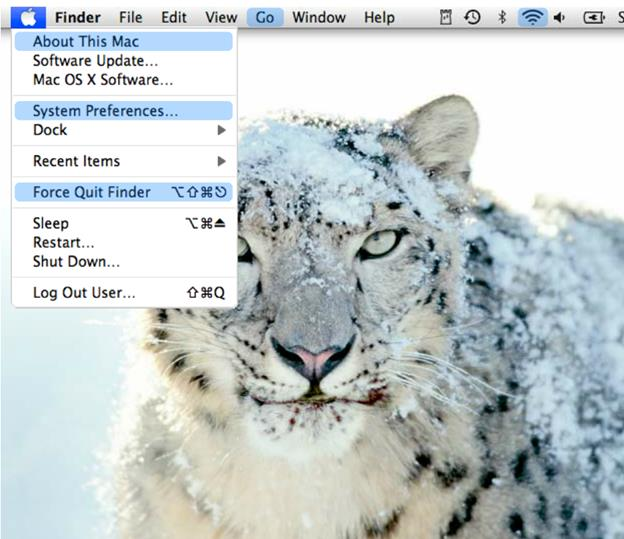Select About This Mac

pyautogui.click(x=85, y=42)
